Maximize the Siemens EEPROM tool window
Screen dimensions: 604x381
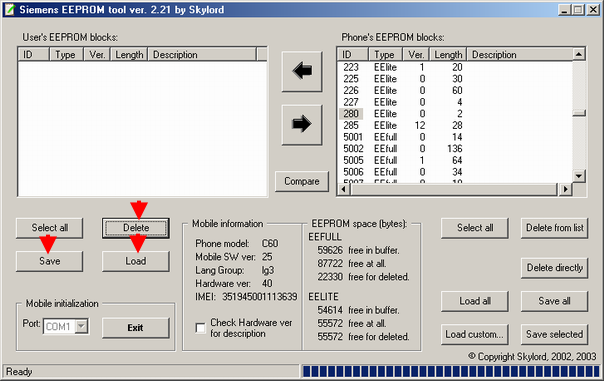578,10
